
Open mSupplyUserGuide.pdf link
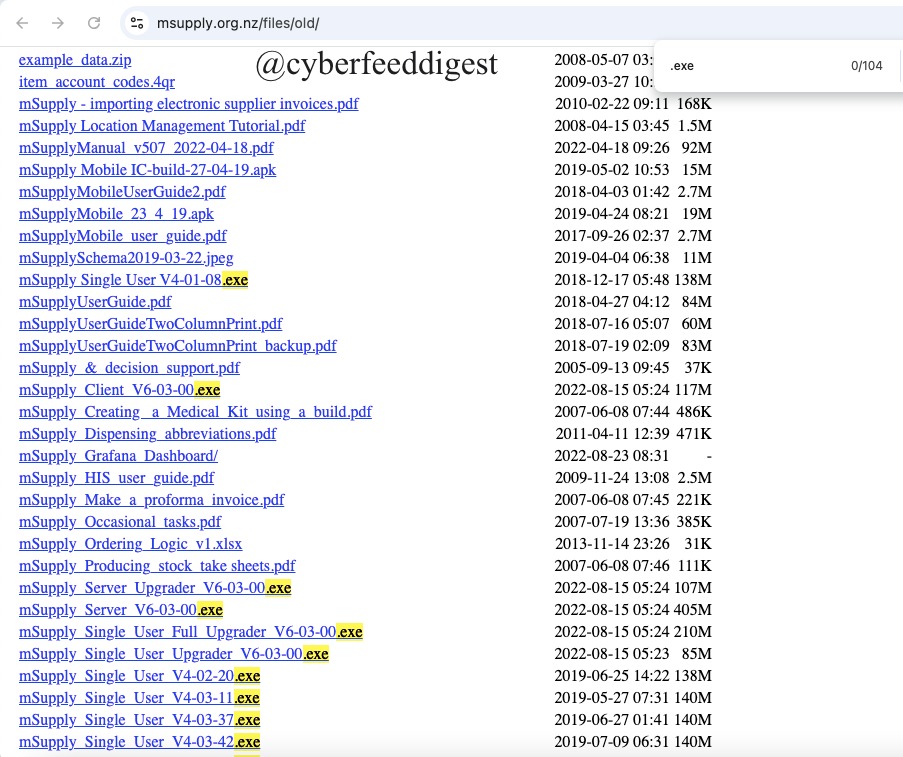click(x=95, y=302)
